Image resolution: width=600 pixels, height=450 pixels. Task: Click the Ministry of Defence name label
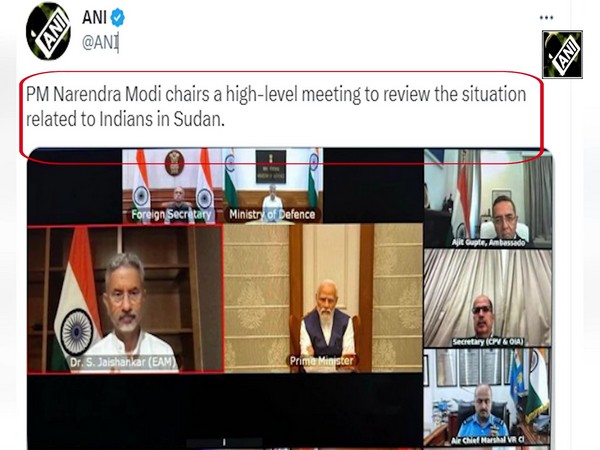[272, 214]
